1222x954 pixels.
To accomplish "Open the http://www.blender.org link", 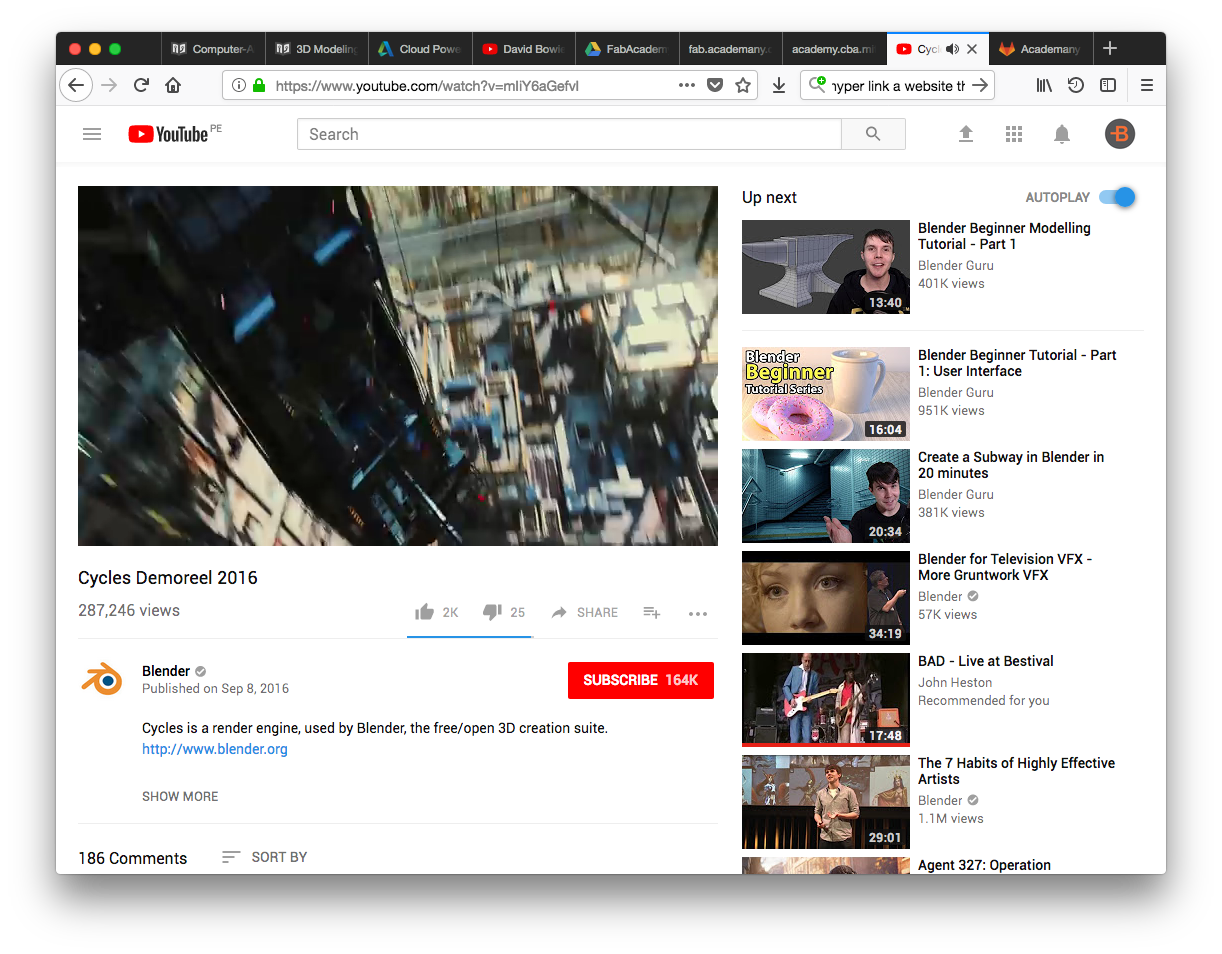I will coord(215,749).
